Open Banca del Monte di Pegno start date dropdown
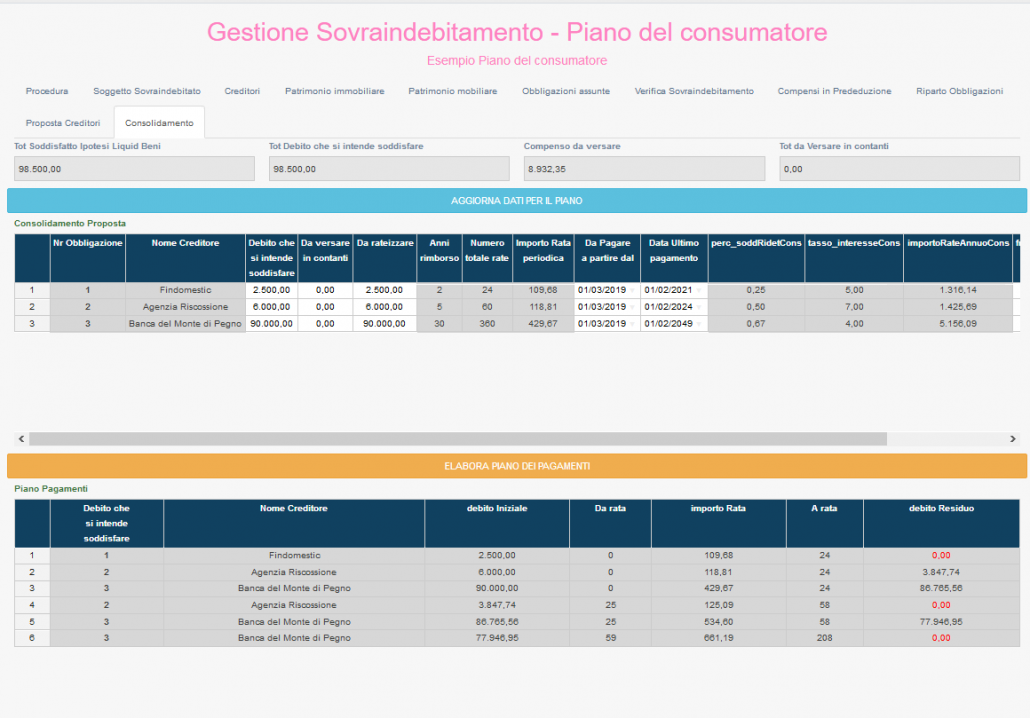Image resolution: width=1030 pixels, height=718 pixels. tap(632, 324)
